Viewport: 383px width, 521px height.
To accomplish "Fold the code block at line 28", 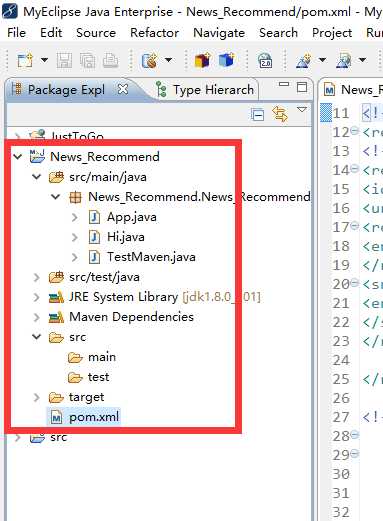I will [x=355, y=434].
